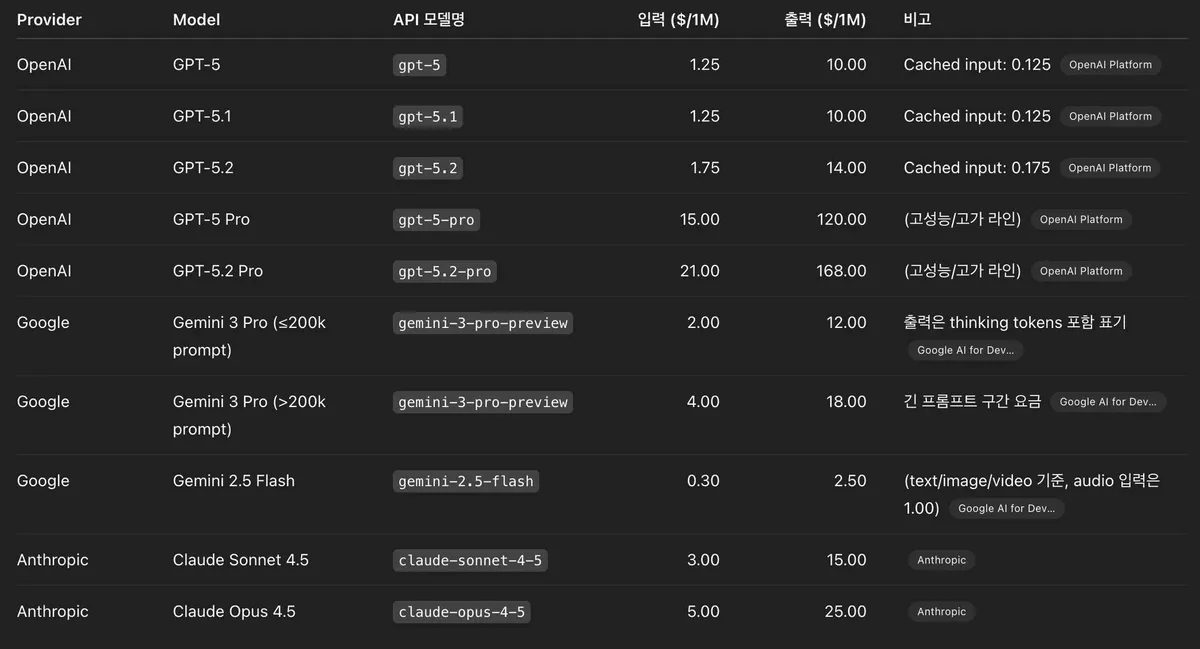1200x649 pixels.
Task: Click the 출력 ($/1M) column header
Action: [x=825, y=19]
